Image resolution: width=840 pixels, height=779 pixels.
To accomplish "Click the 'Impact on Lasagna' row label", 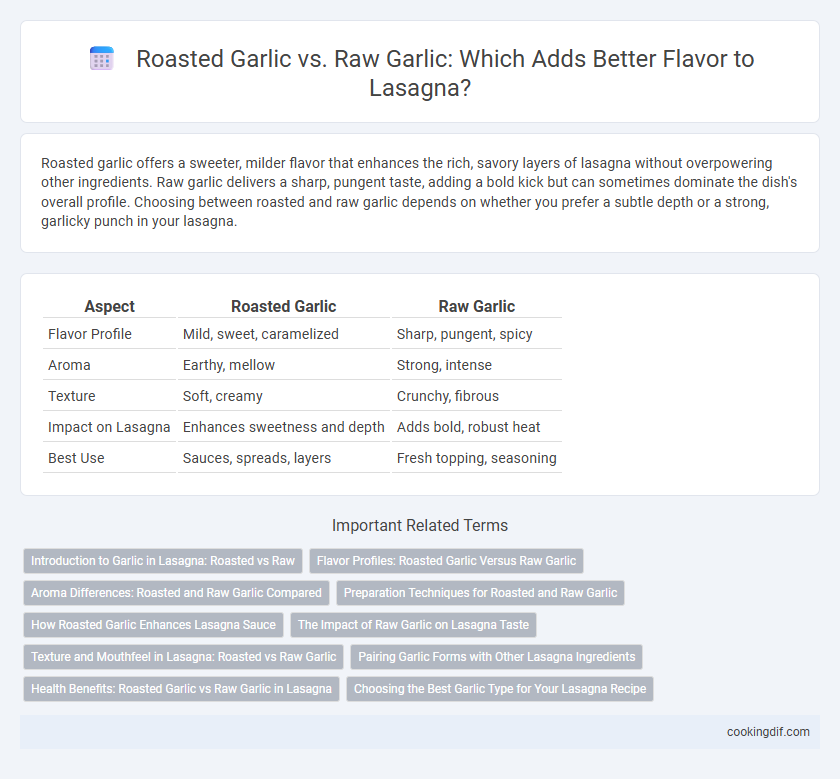I will (109, 427).
